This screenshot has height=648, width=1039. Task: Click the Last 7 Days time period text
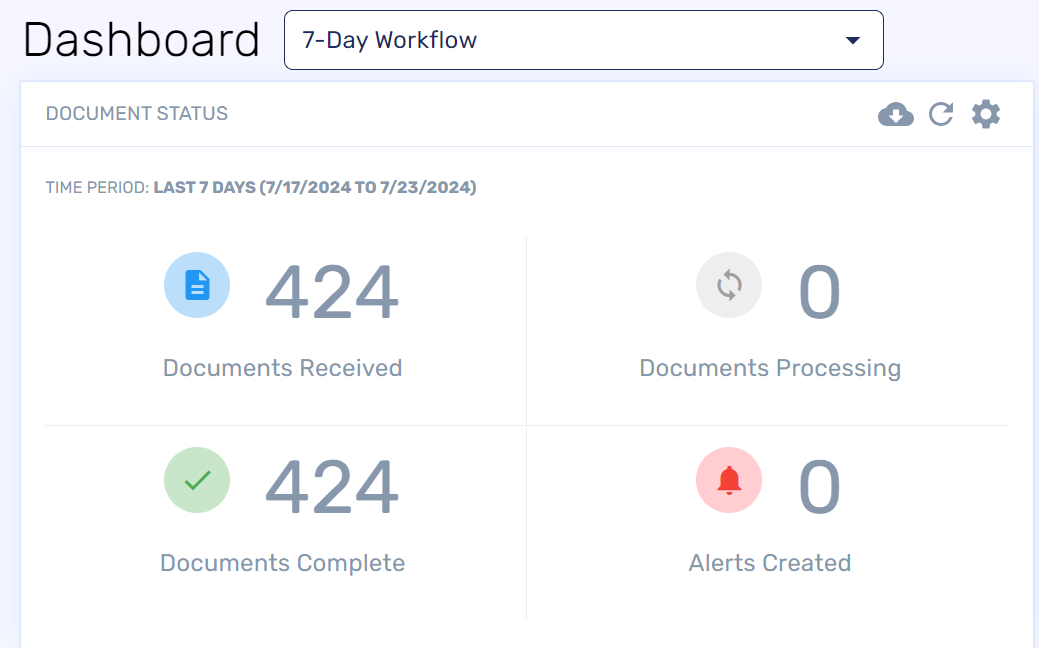pos(314,188)
